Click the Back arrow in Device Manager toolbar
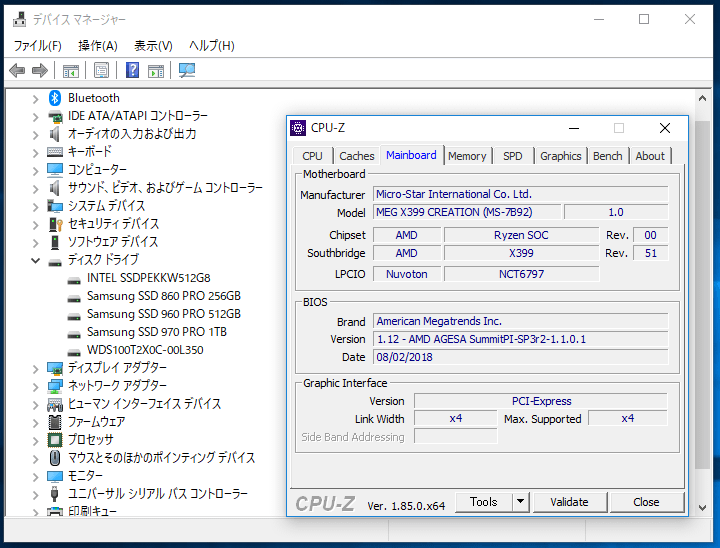 click(17, 70)
